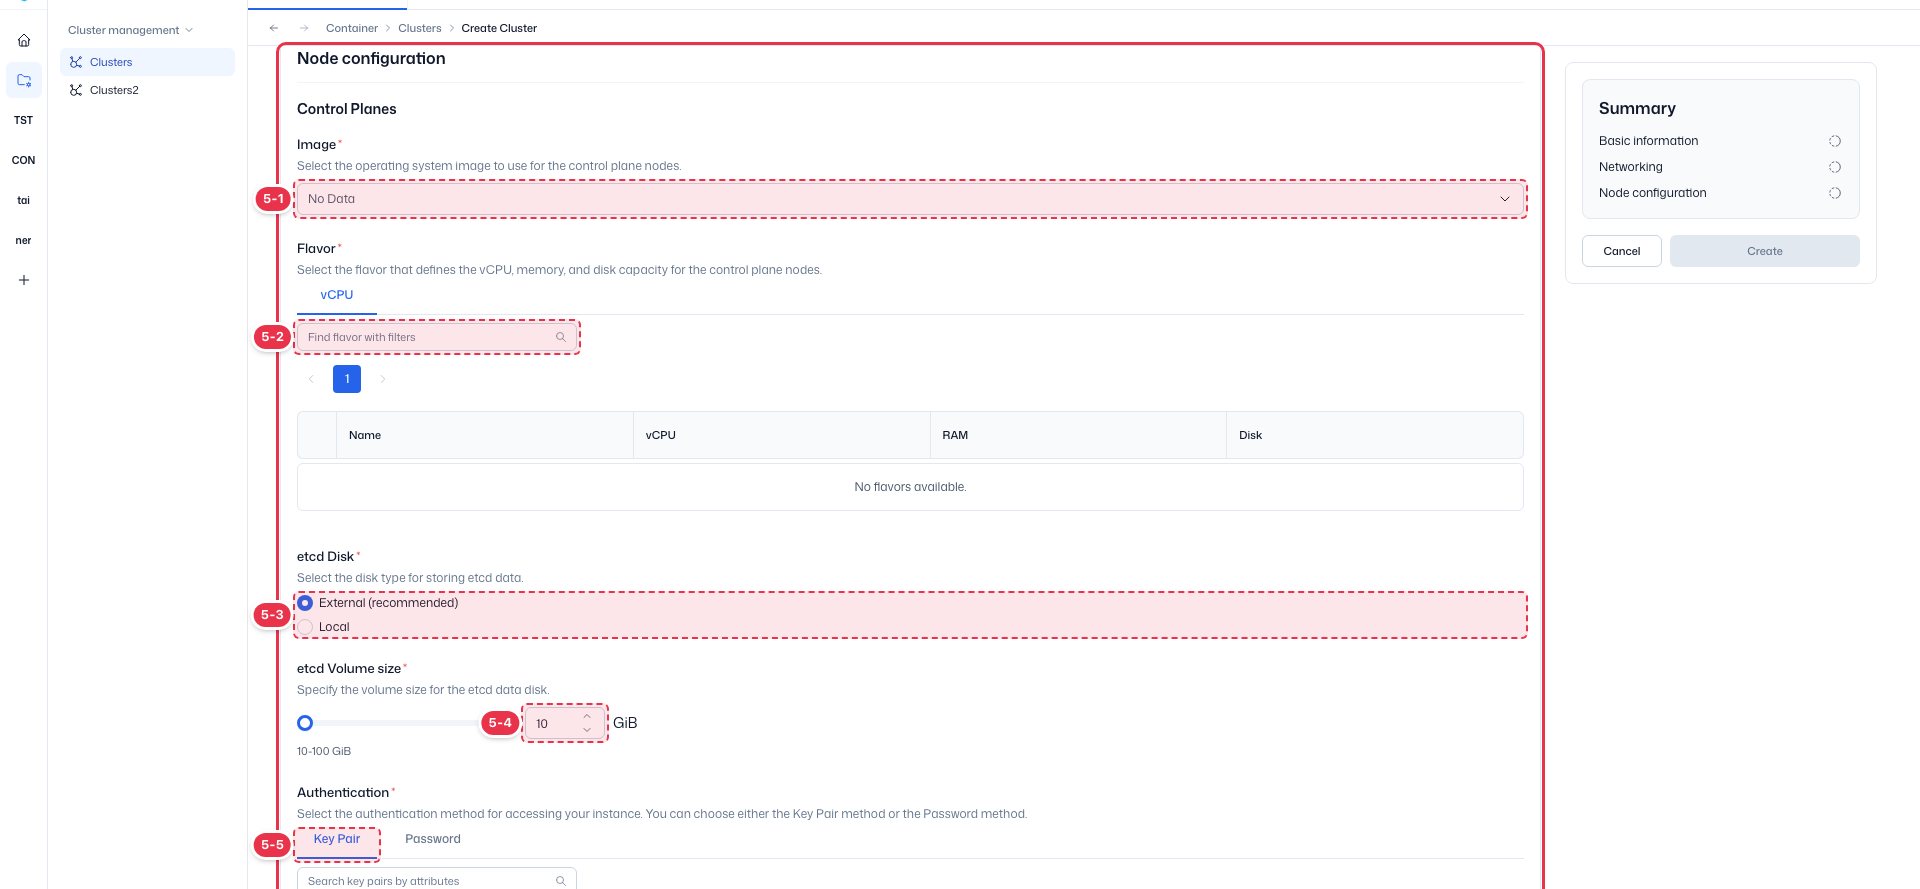Increase etcd volume size with up arrow
The image size is (1920, 889).
587,716
